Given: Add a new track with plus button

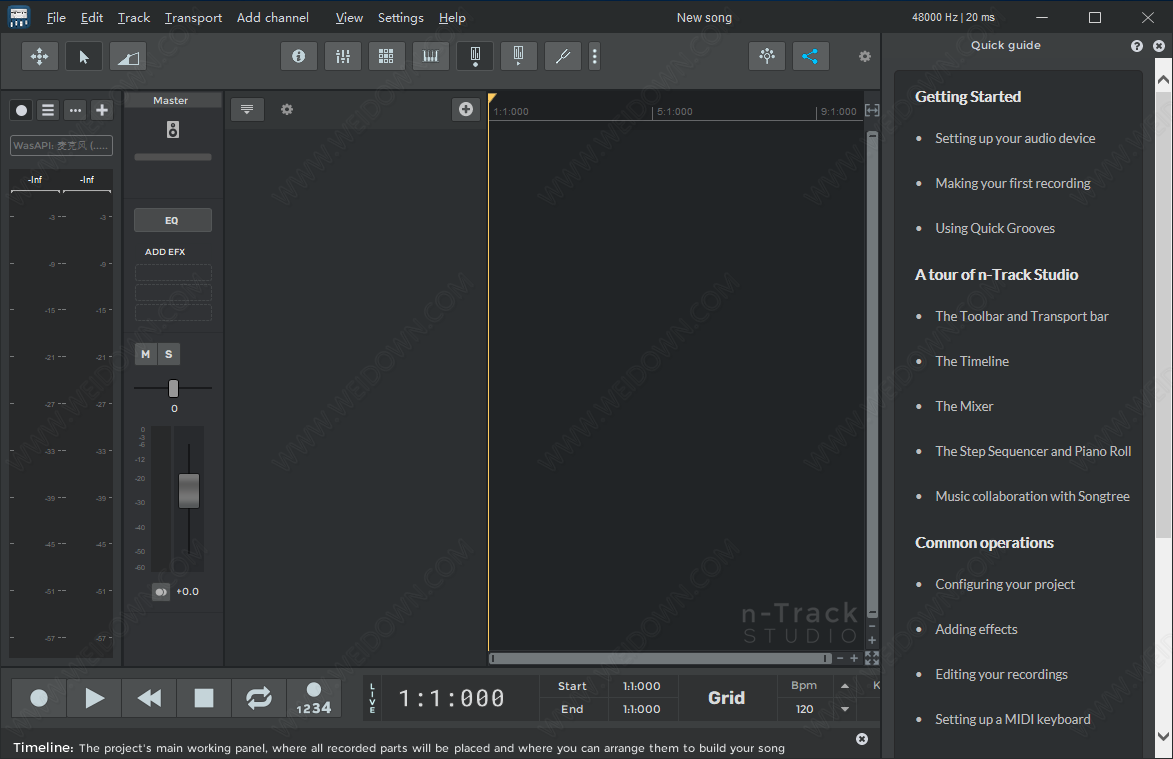Looking at the screenshot, I should (465, 109).
